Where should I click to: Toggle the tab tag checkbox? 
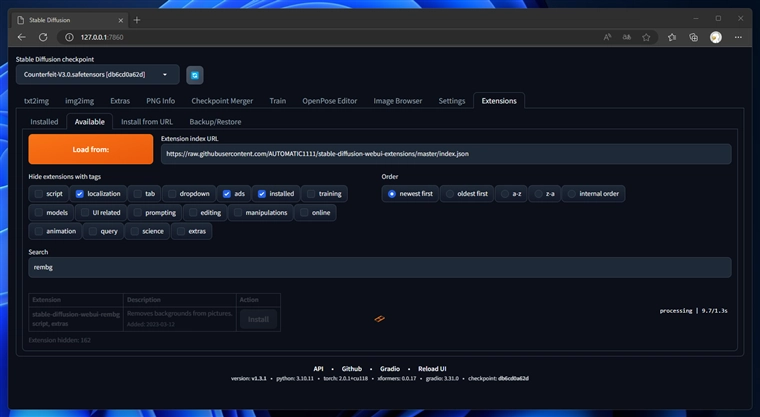pos(138,194)
